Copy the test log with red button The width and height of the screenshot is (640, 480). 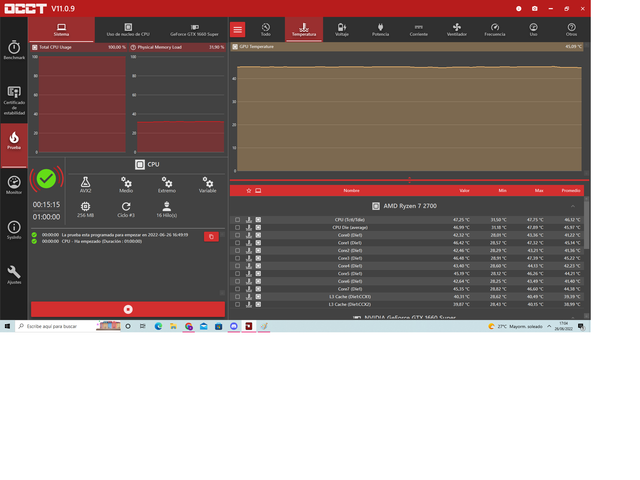[211, 237]
